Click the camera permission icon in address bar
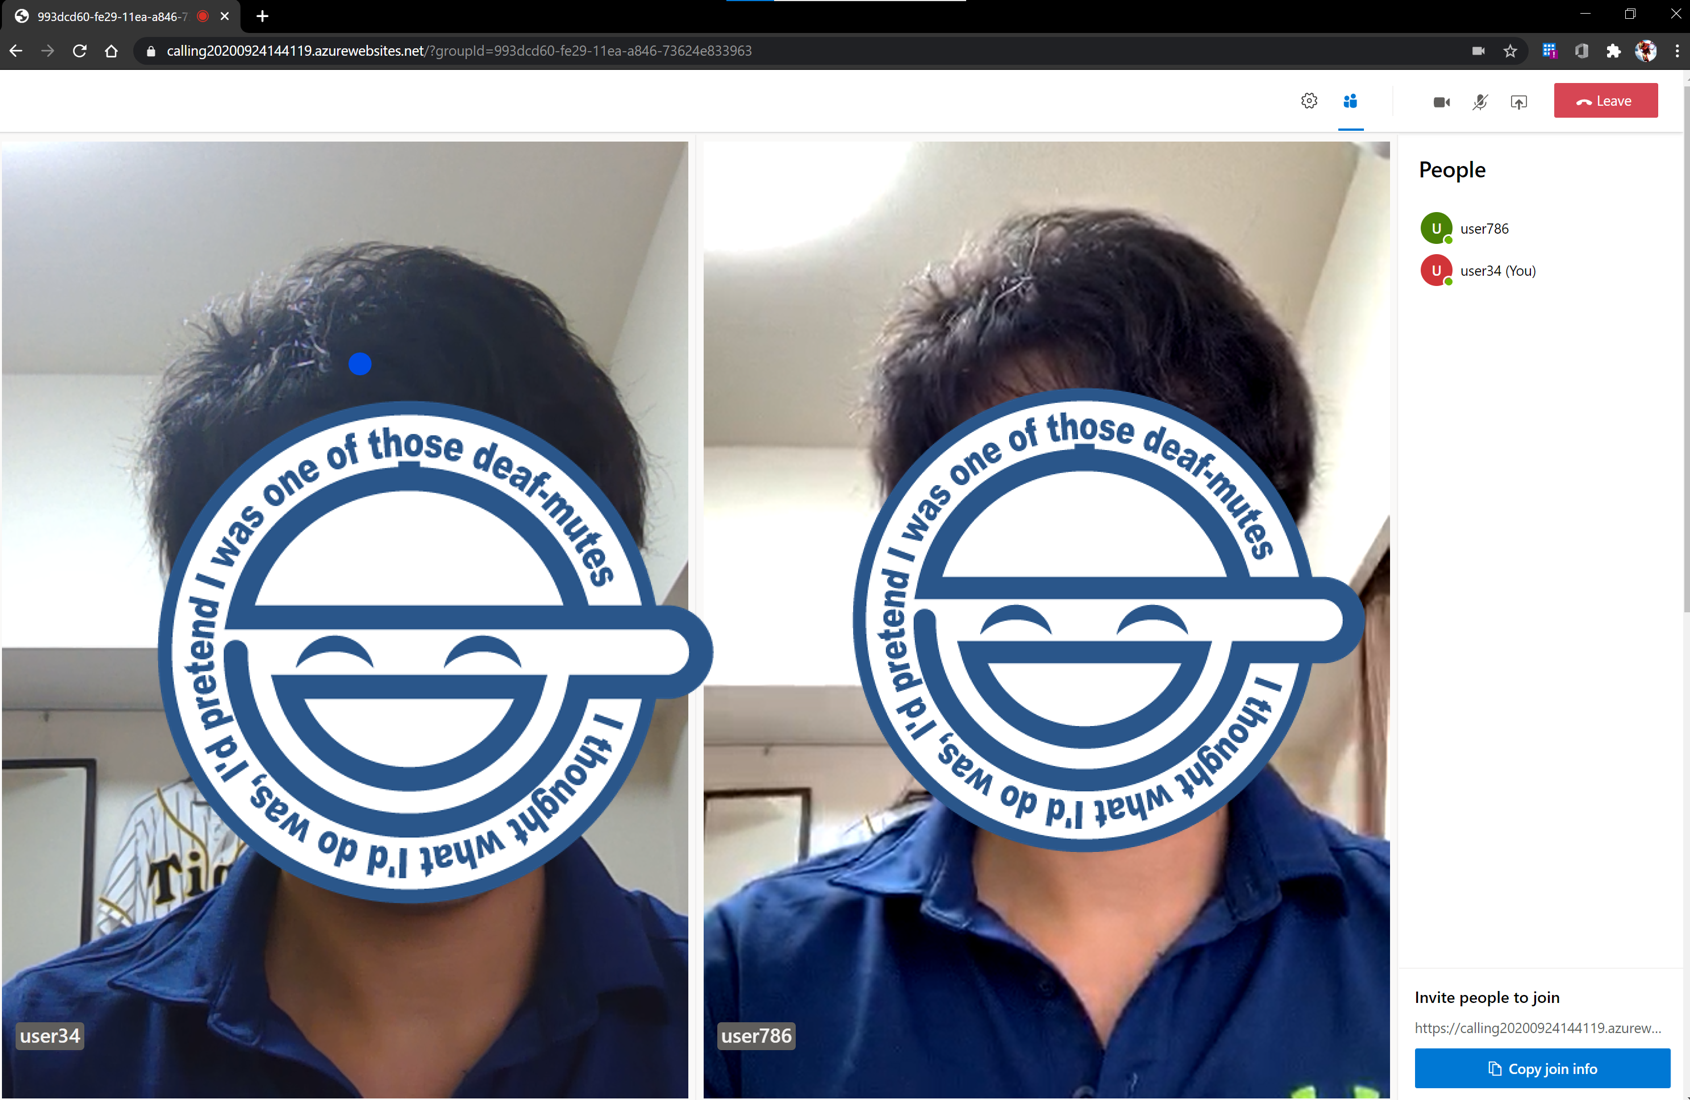The height and width of the screenshot is (1100, 1690). click(x=1479, y=51)
